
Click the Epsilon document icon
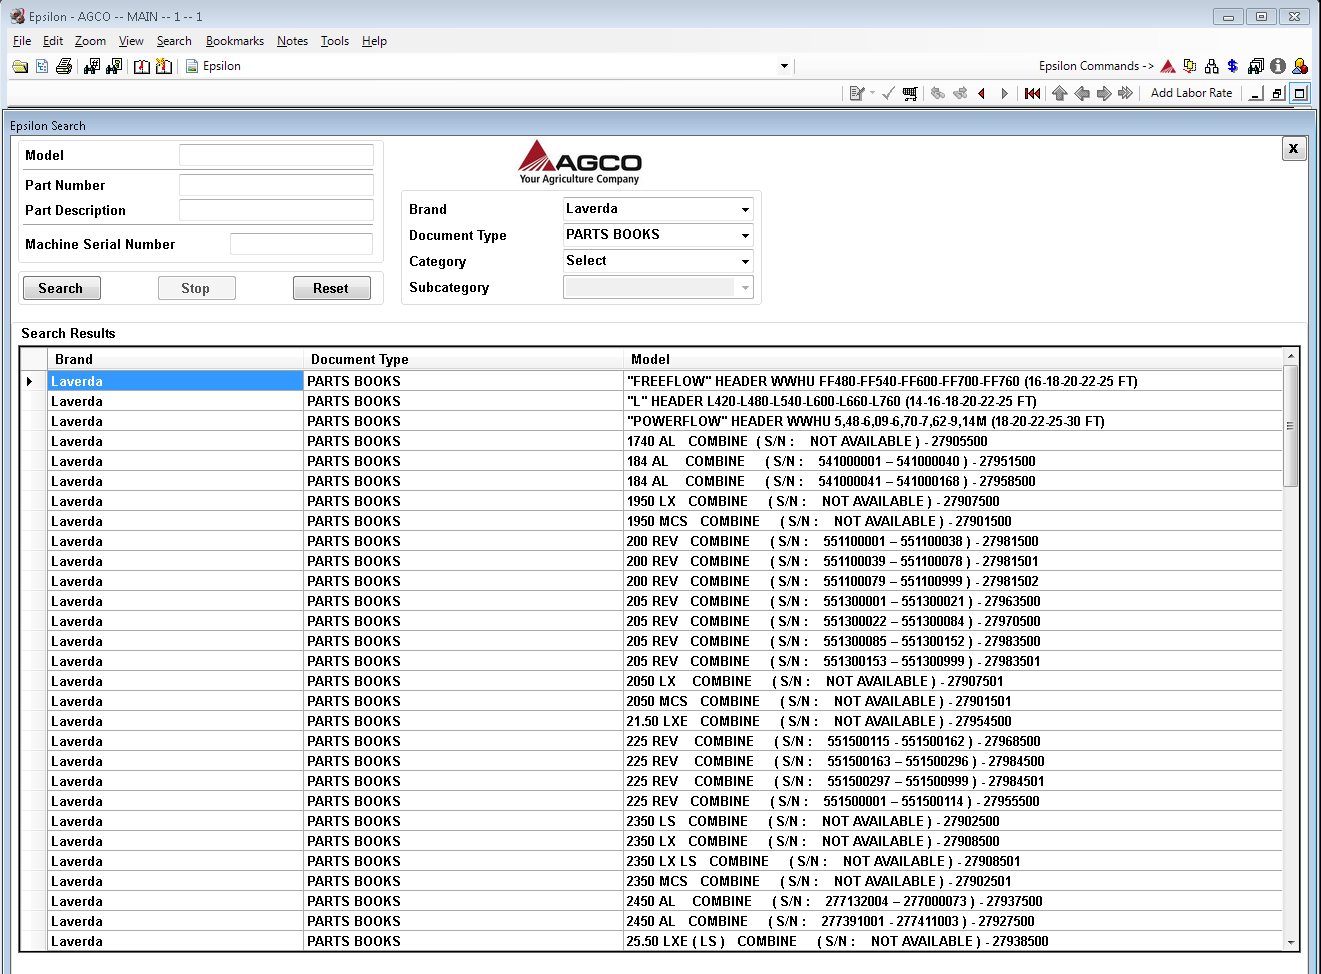click(192, 66)
